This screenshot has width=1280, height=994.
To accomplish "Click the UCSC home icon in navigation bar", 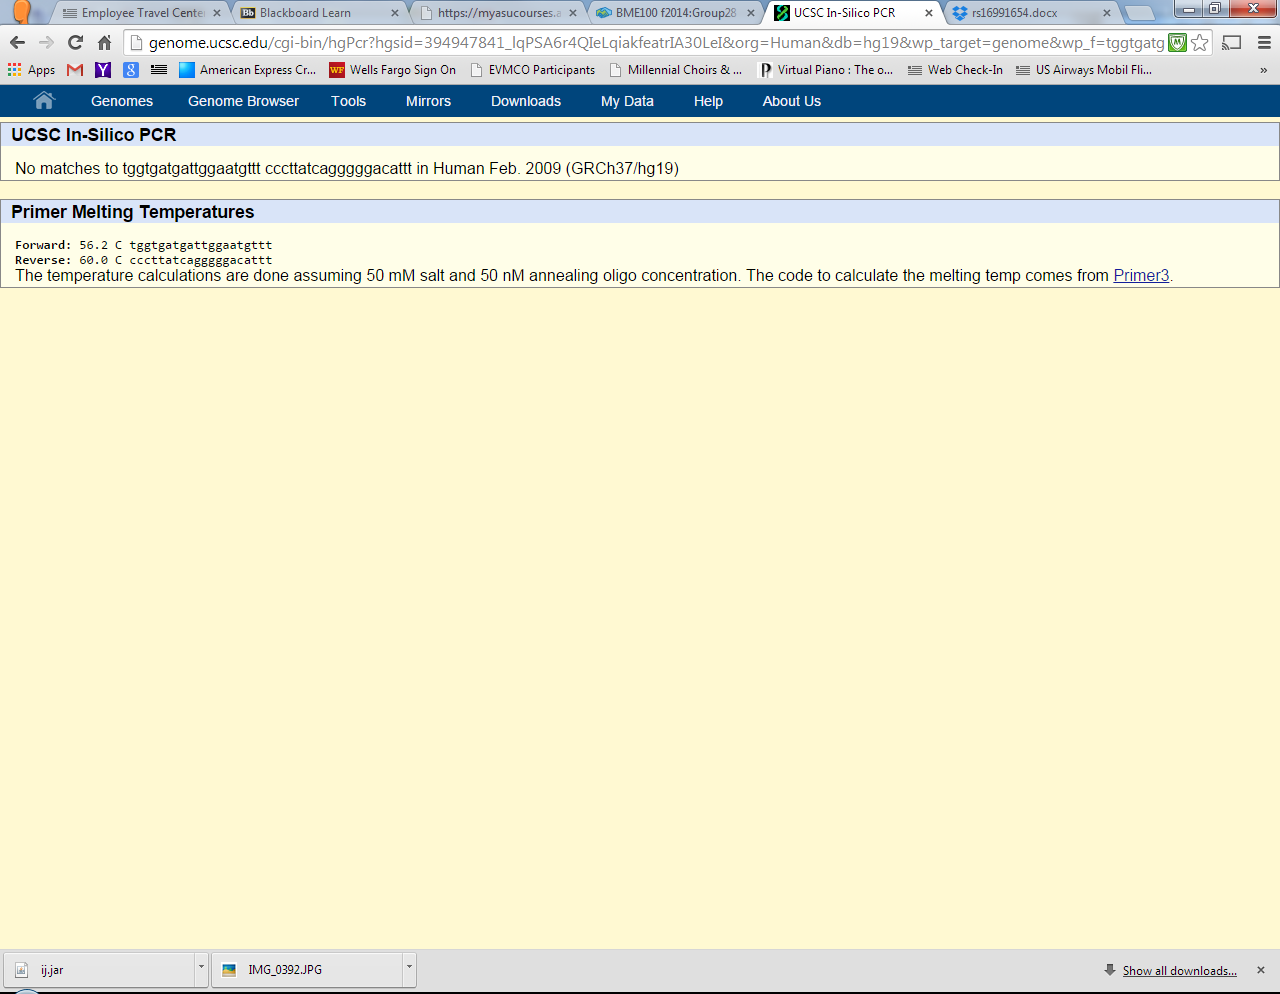I will [43, 101].
